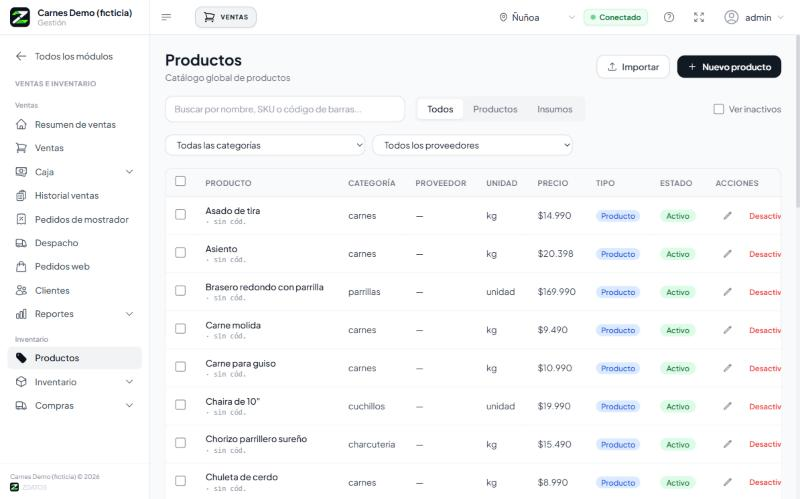Select Productos in the sidebar
Image resolution: width=800 pixels, height=499 pixels.
pos(74,358)
